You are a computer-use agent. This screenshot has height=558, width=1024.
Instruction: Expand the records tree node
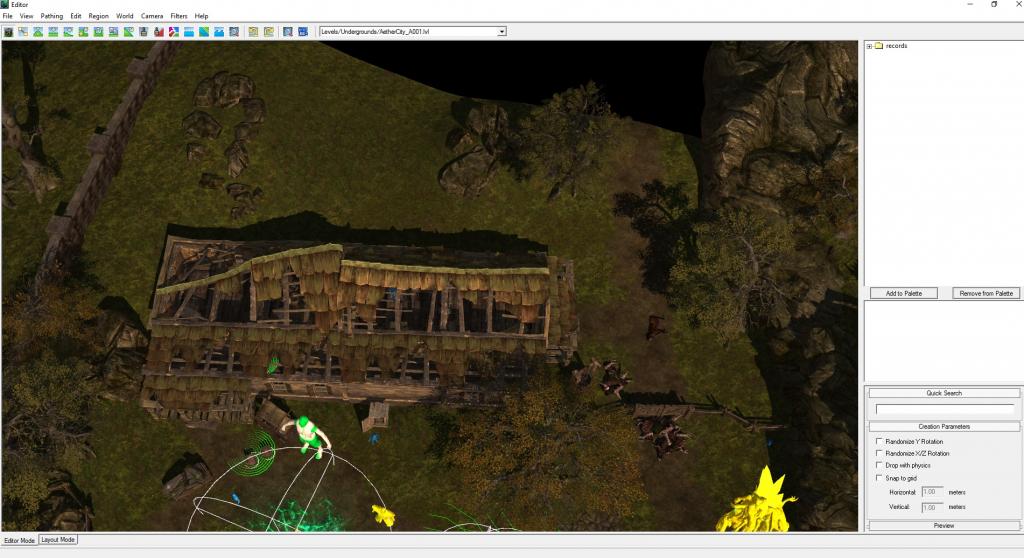[x=869, y=46]
